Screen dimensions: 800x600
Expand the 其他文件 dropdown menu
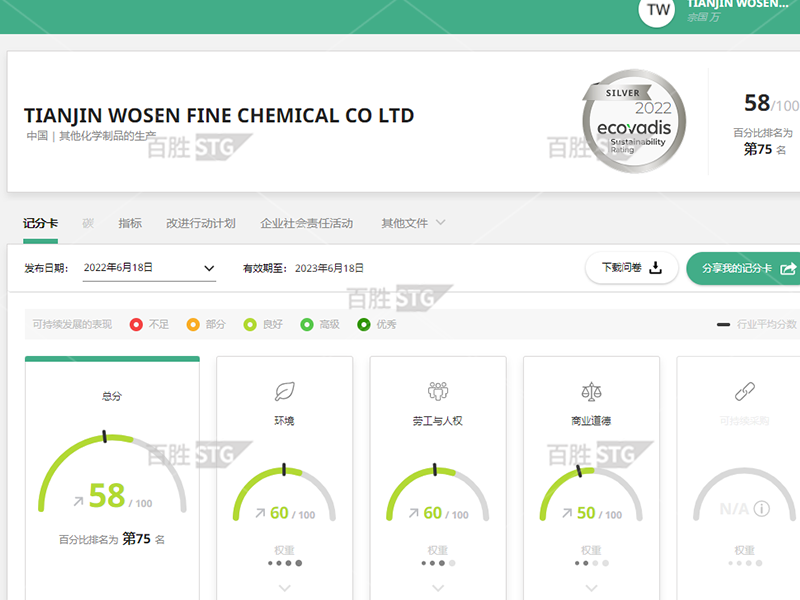click(413, 223)
